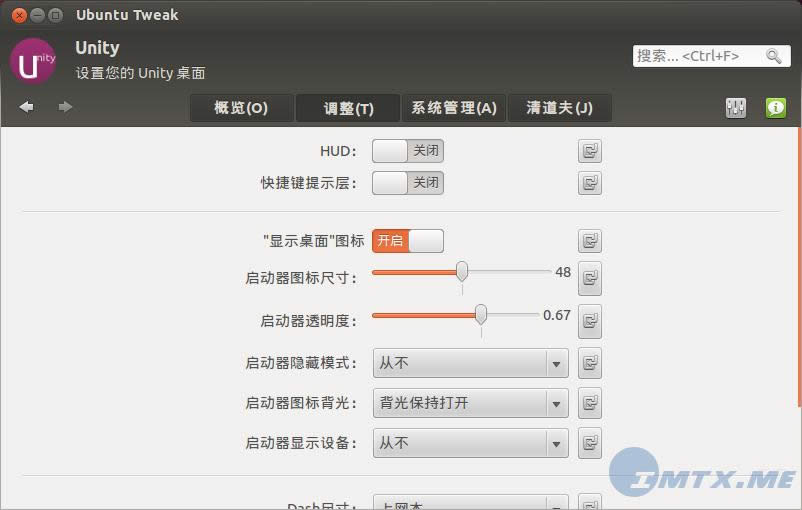
Task: Switch to the 概览(O) tab
Action: pyautogui.click(x=241, y=108)
